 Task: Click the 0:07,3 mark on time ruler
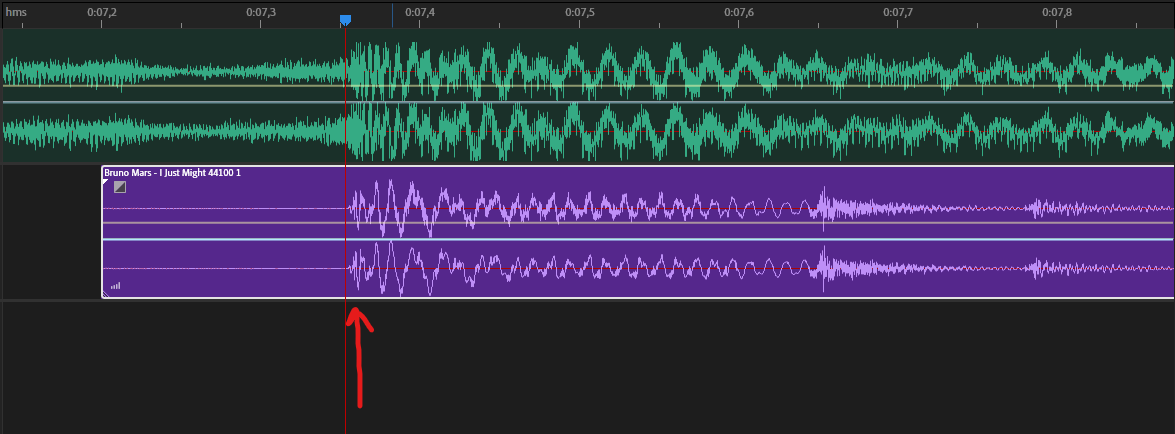click(261, 12)
